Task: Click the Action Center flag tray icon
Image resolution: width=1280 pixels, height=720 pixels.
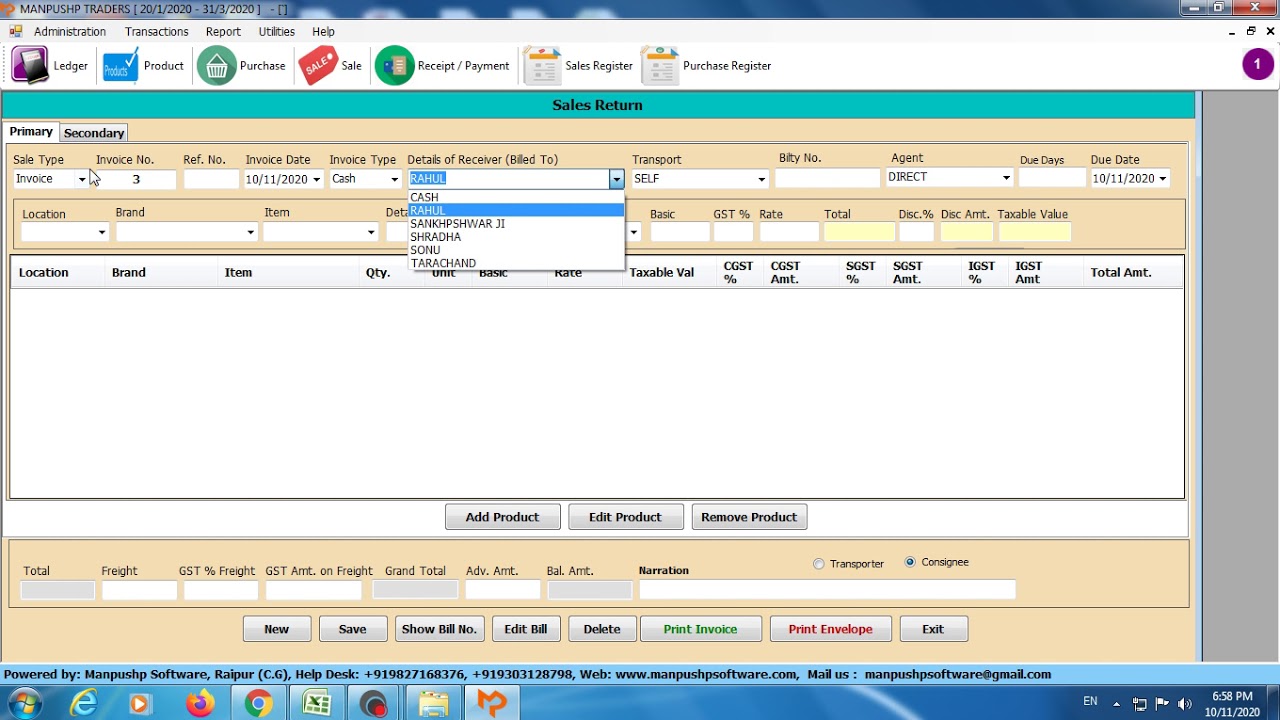Action: (1162, 704)
